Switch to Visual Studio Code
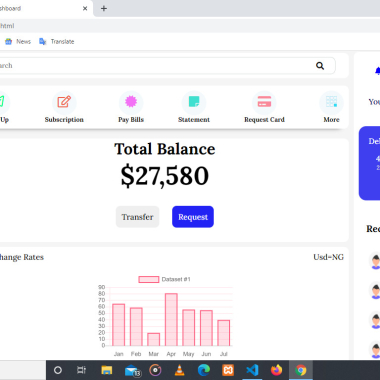This screenshot has width=380, height=380. [x=252, y=370]
